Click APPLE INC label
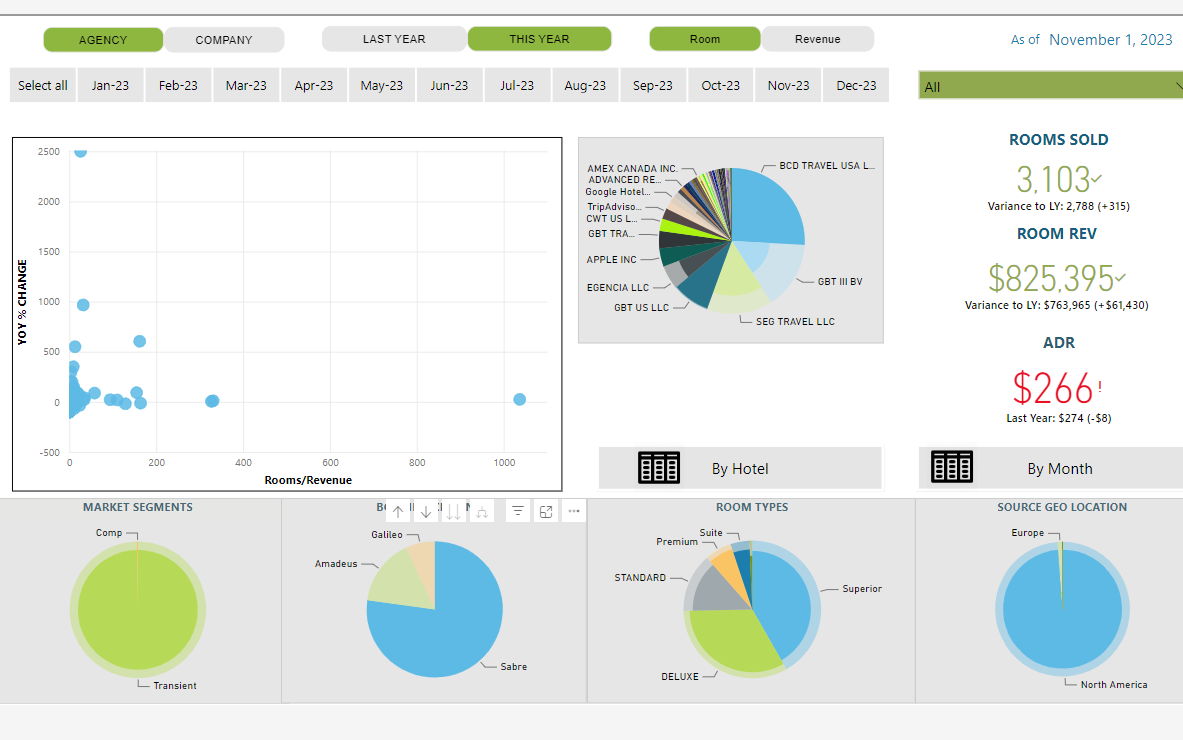The image size is (1183, 740). 612,259
